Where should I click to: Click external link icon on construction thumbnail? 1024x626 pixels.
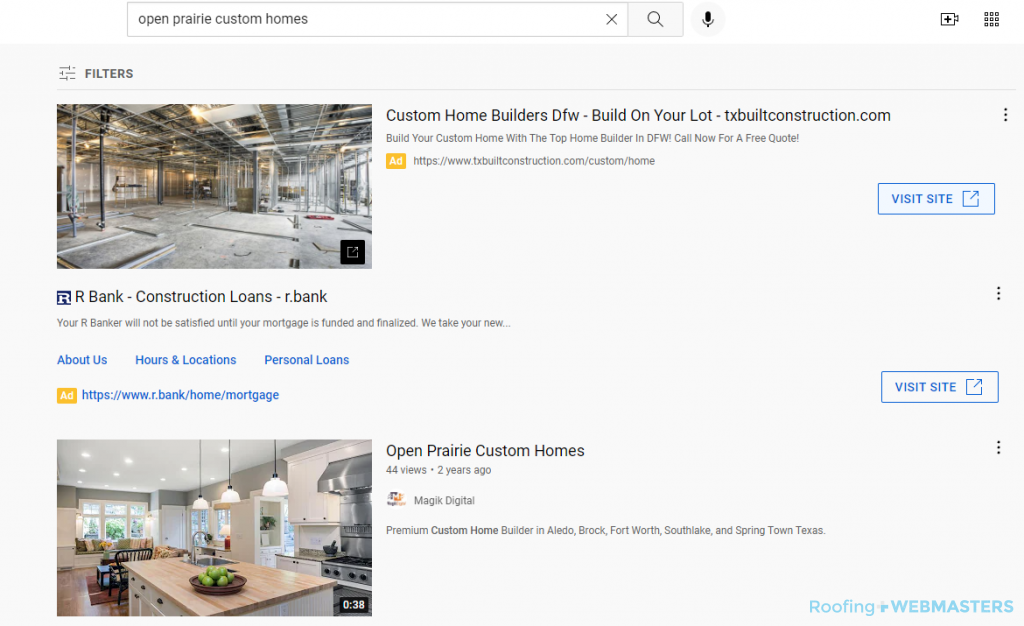[353, 252]
